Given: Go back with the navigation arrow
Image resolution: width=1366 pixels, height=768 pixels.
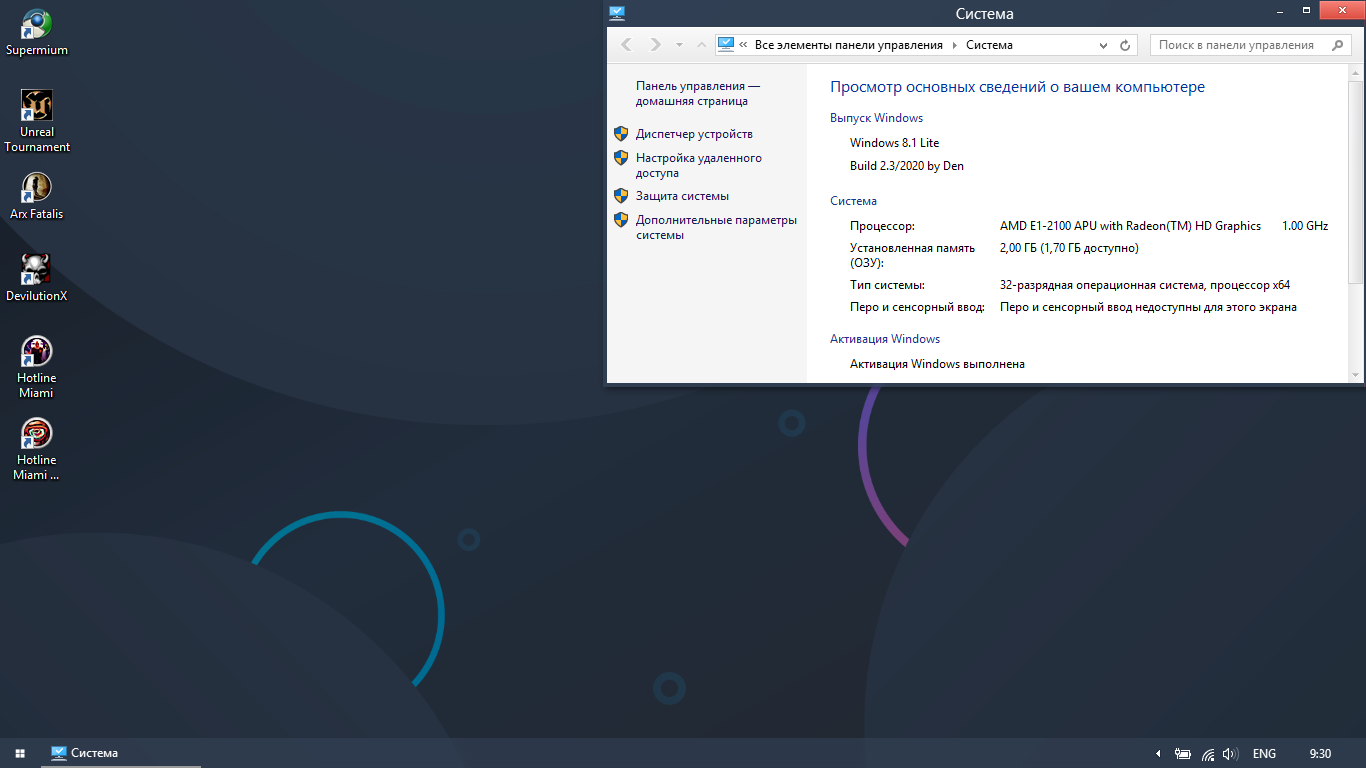Looking at the screenshot, I should click(x=627, y=45).
